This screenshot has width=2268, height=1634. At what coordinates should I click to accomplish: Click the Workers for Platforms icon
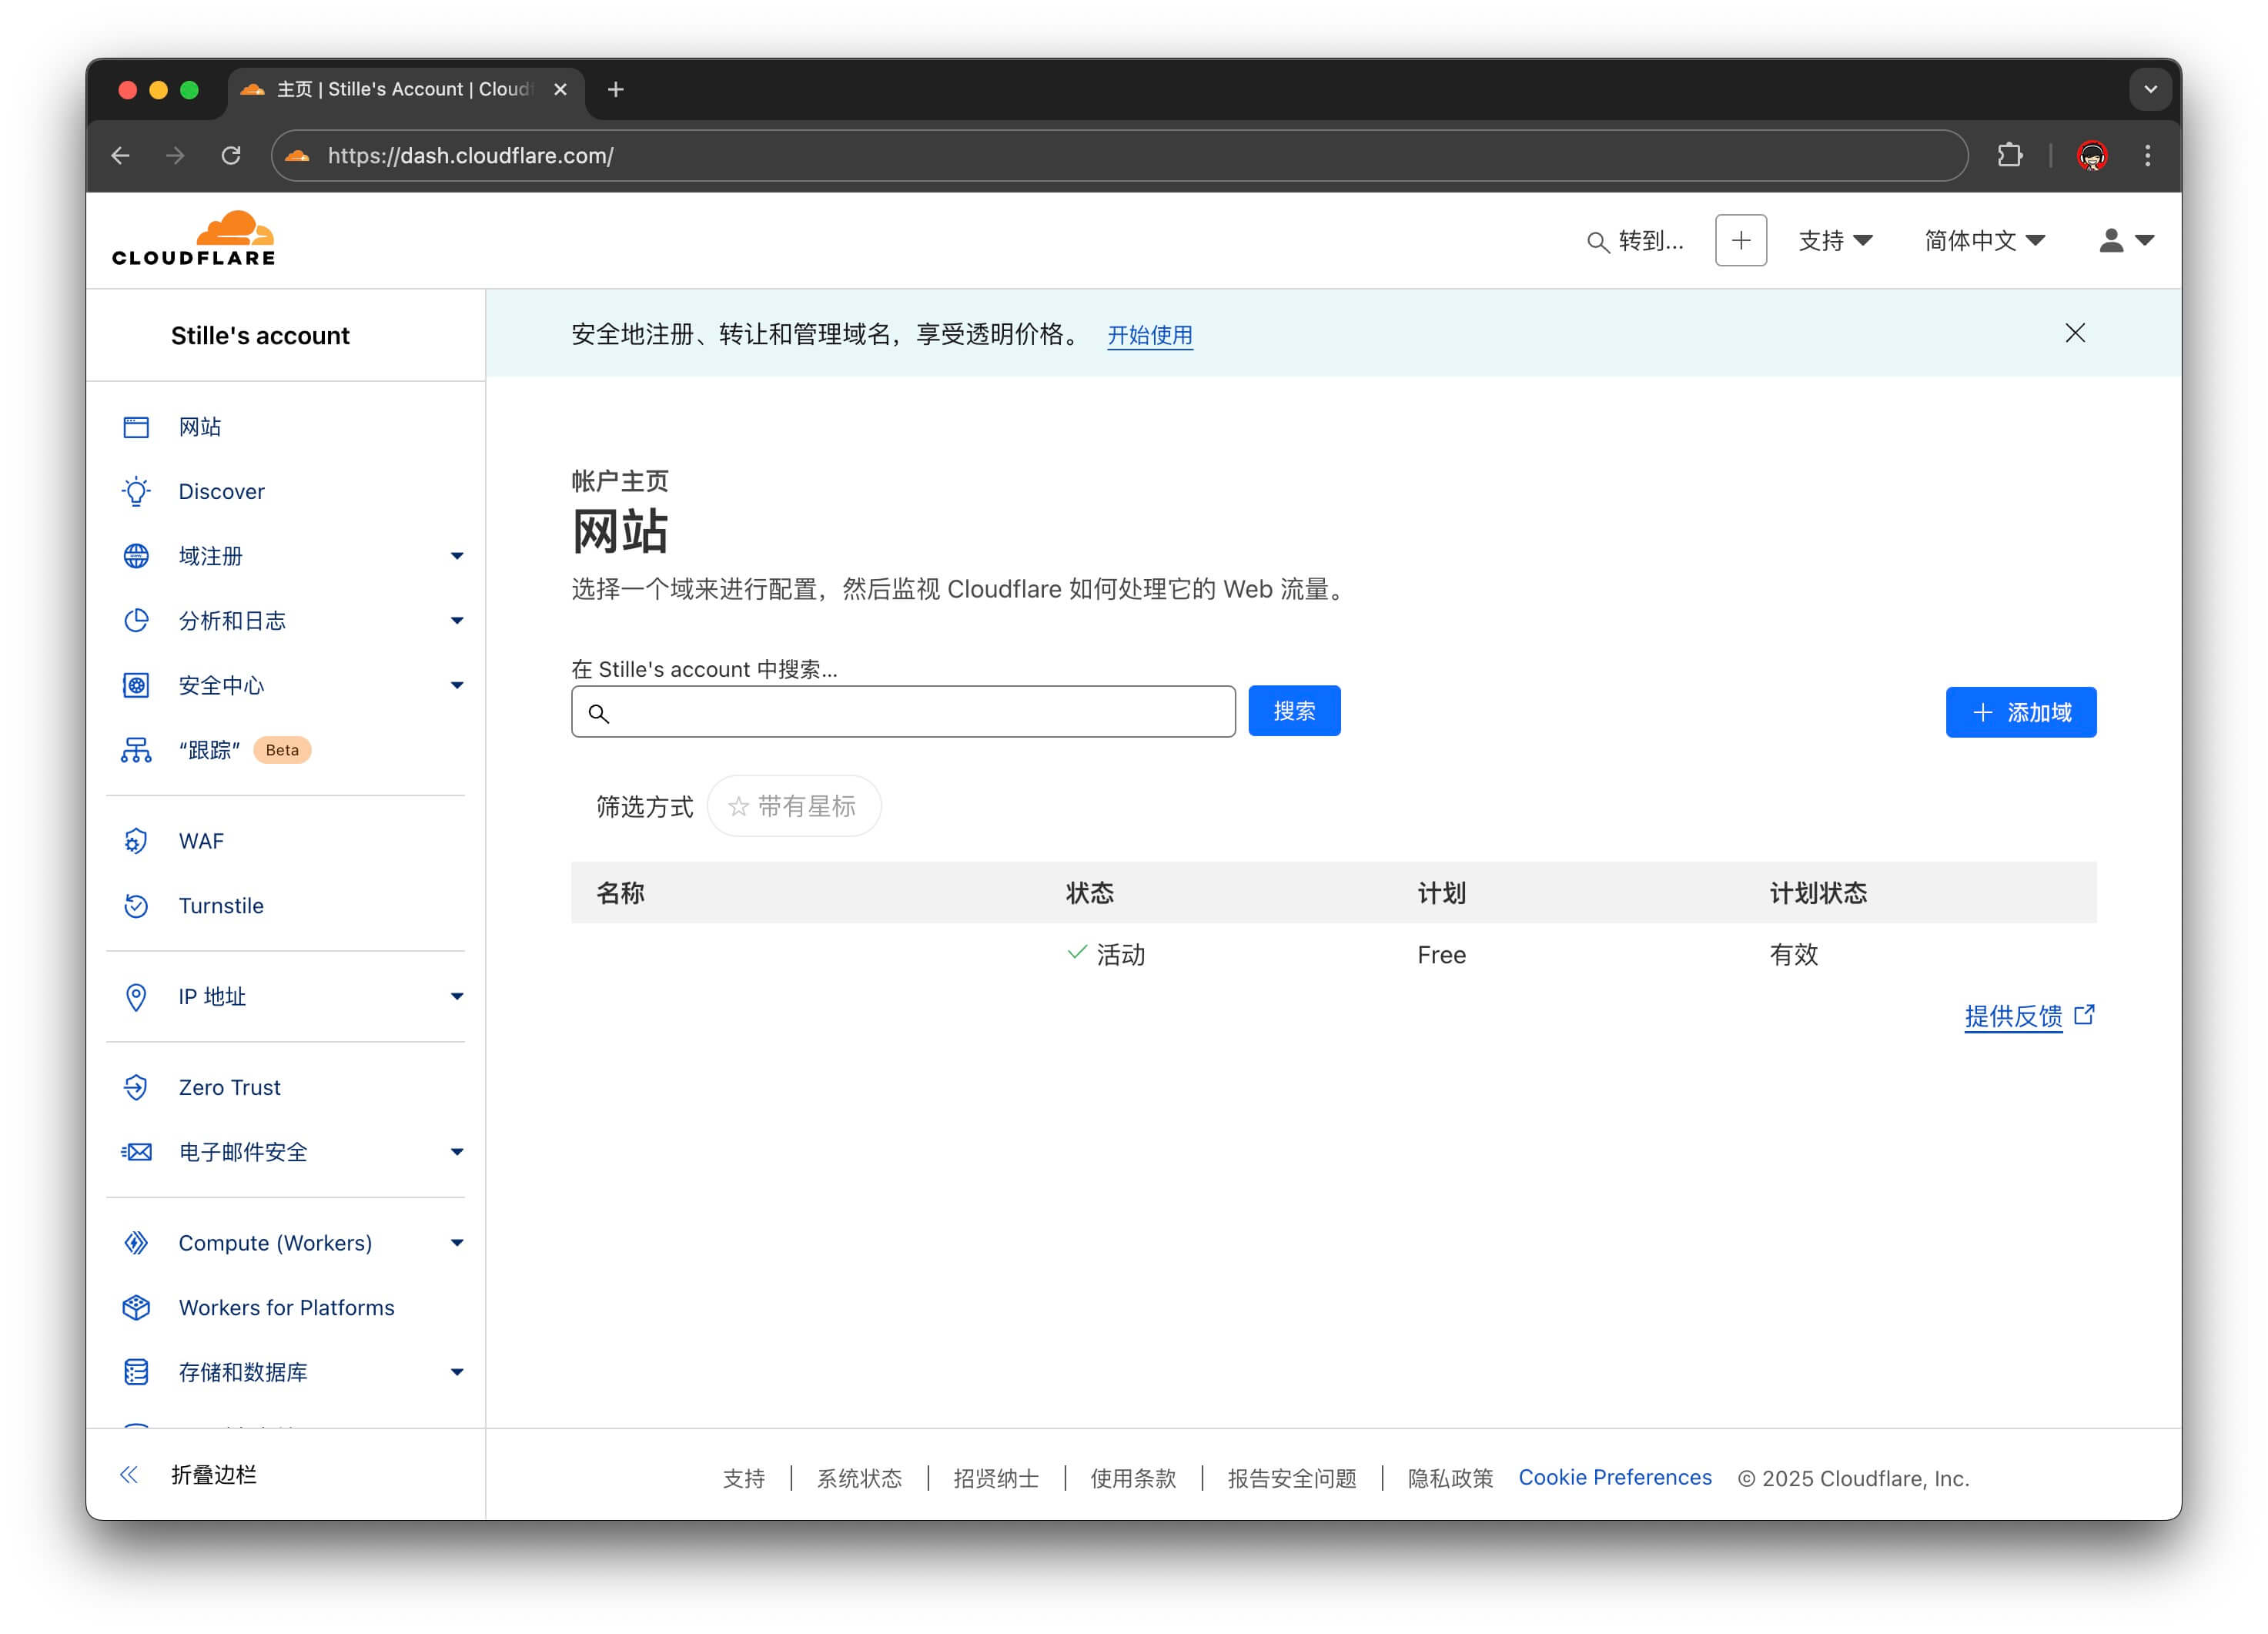click(136, 1307)
